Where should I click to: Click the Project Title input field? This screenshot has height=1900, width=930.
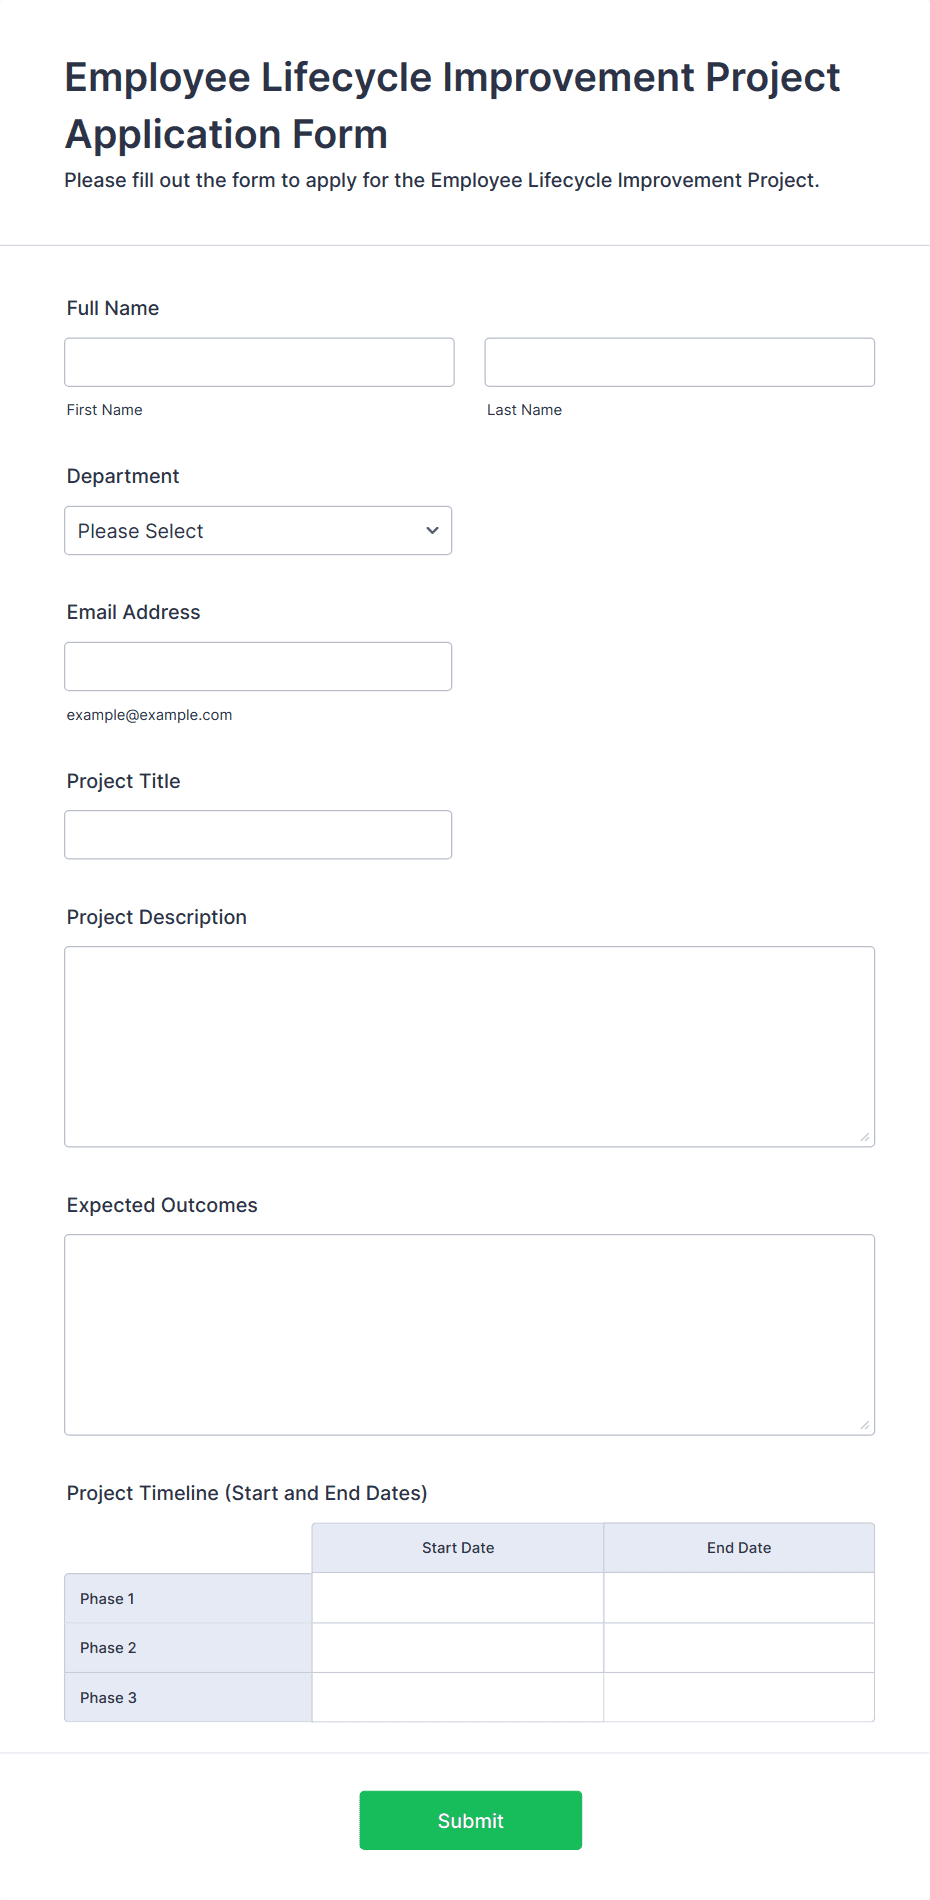(x=258, y=834)
